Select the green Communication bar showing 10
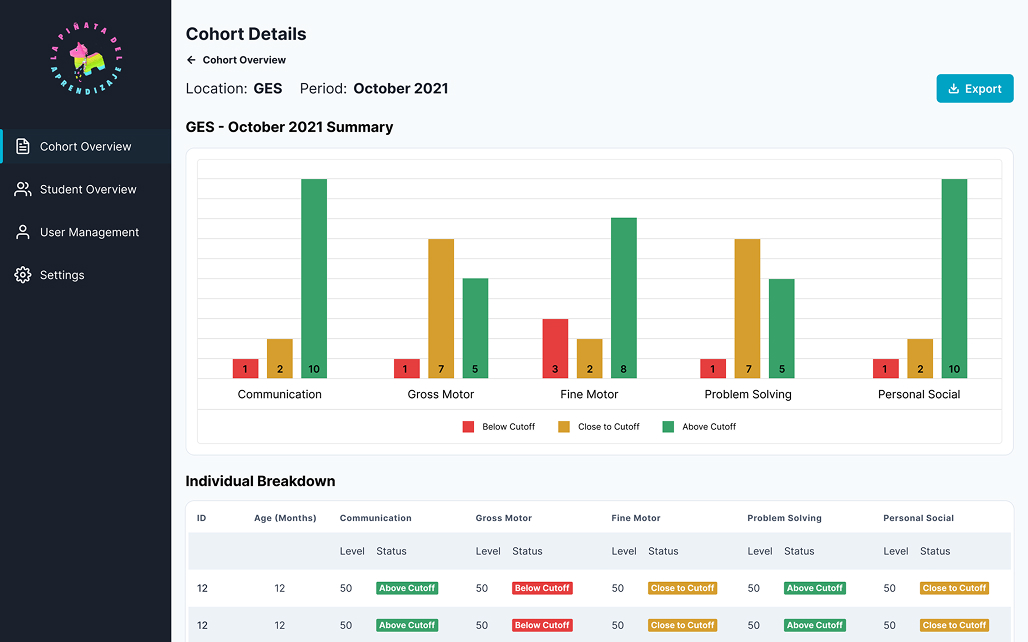 (x=314, y=278)
